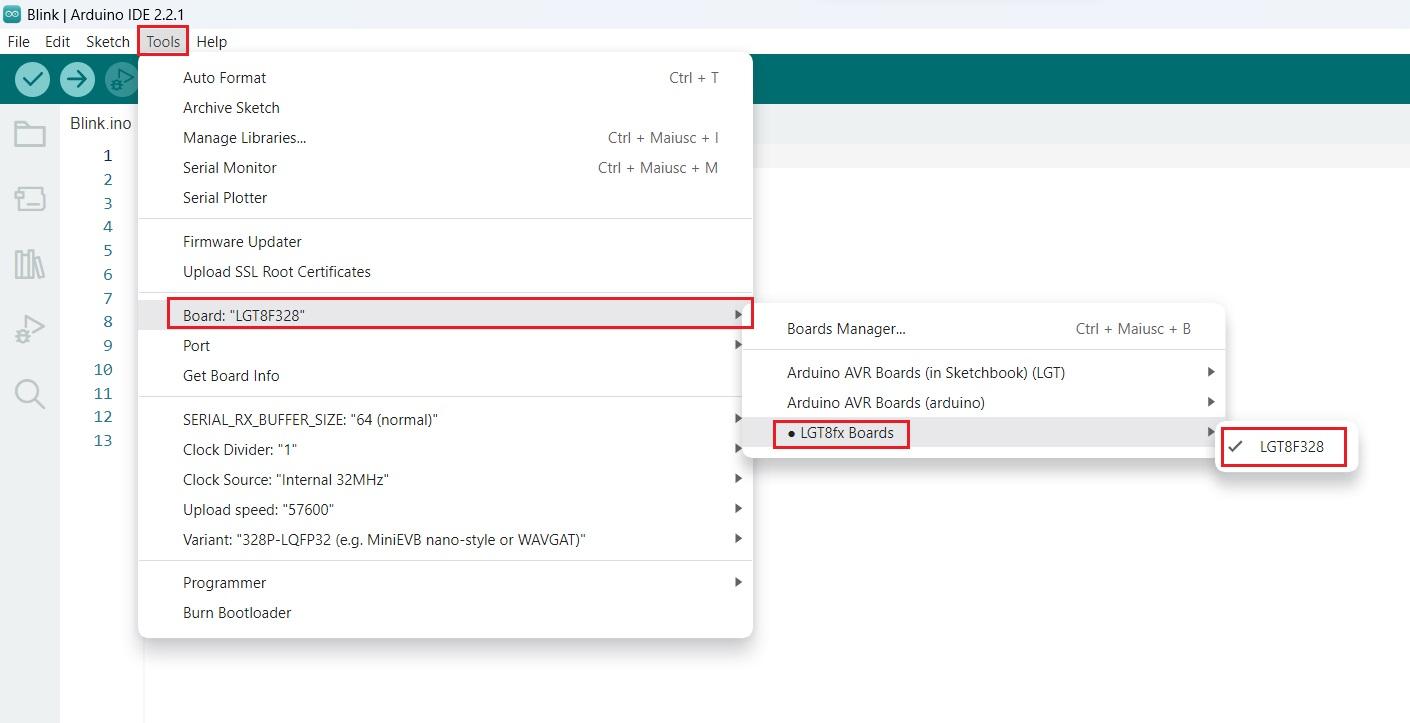Screen dimensions: 1410x723
Task: Choose Burn Bootloader entry
Action: (x=445, y=613)
